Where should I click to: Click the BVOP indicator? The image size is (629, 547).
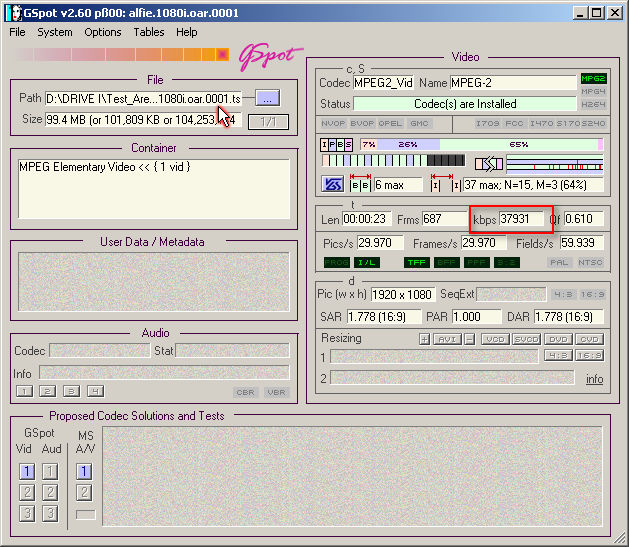362,124
